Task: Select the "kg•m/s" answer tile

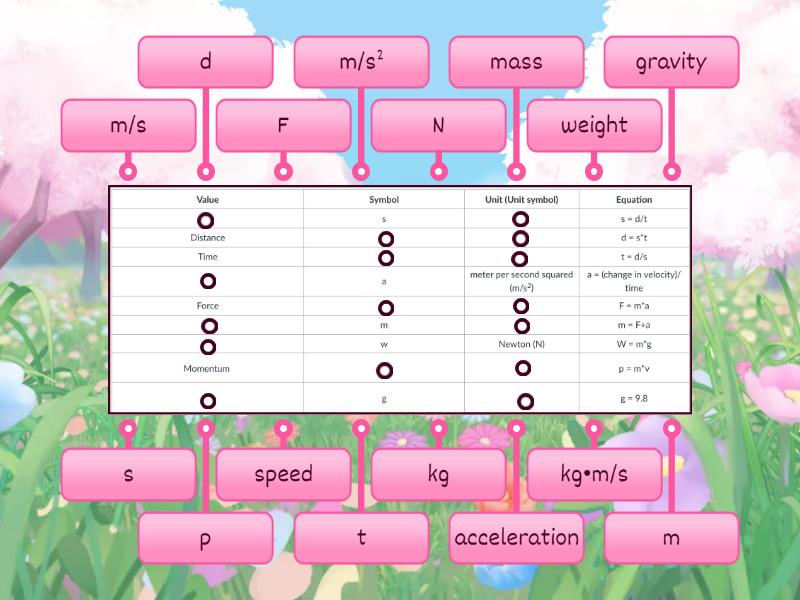Action: point(594,475)
